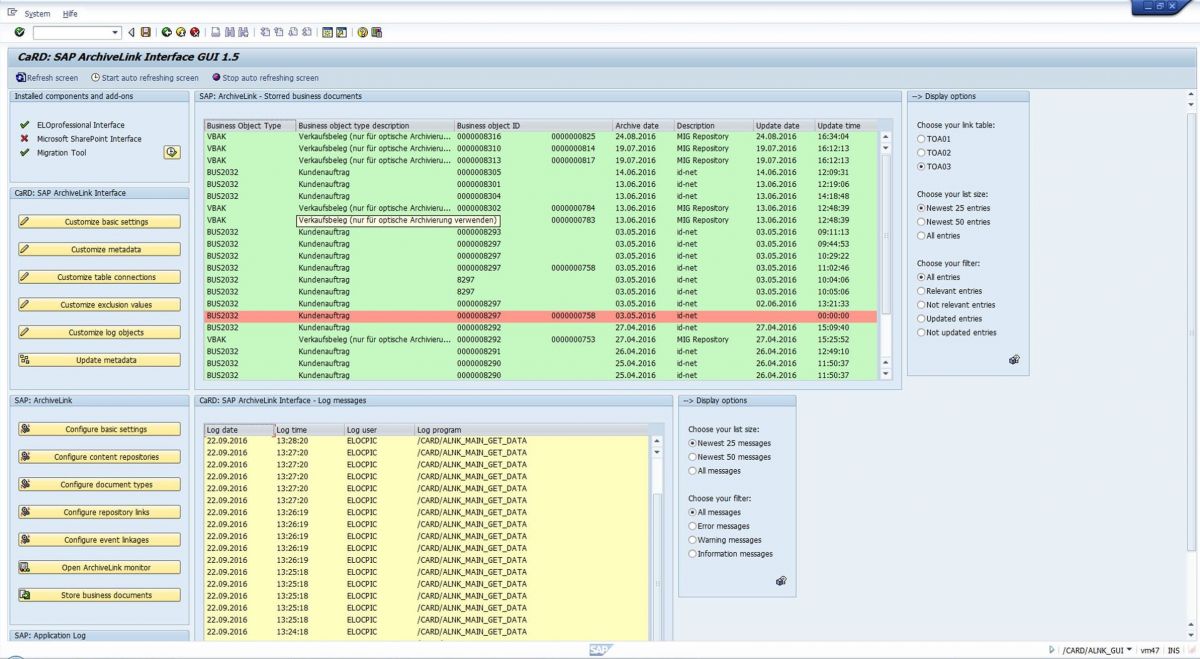1200x659 pixels.
Task: Click log messages table vertical scrollbar
Action: coord(657,540)
